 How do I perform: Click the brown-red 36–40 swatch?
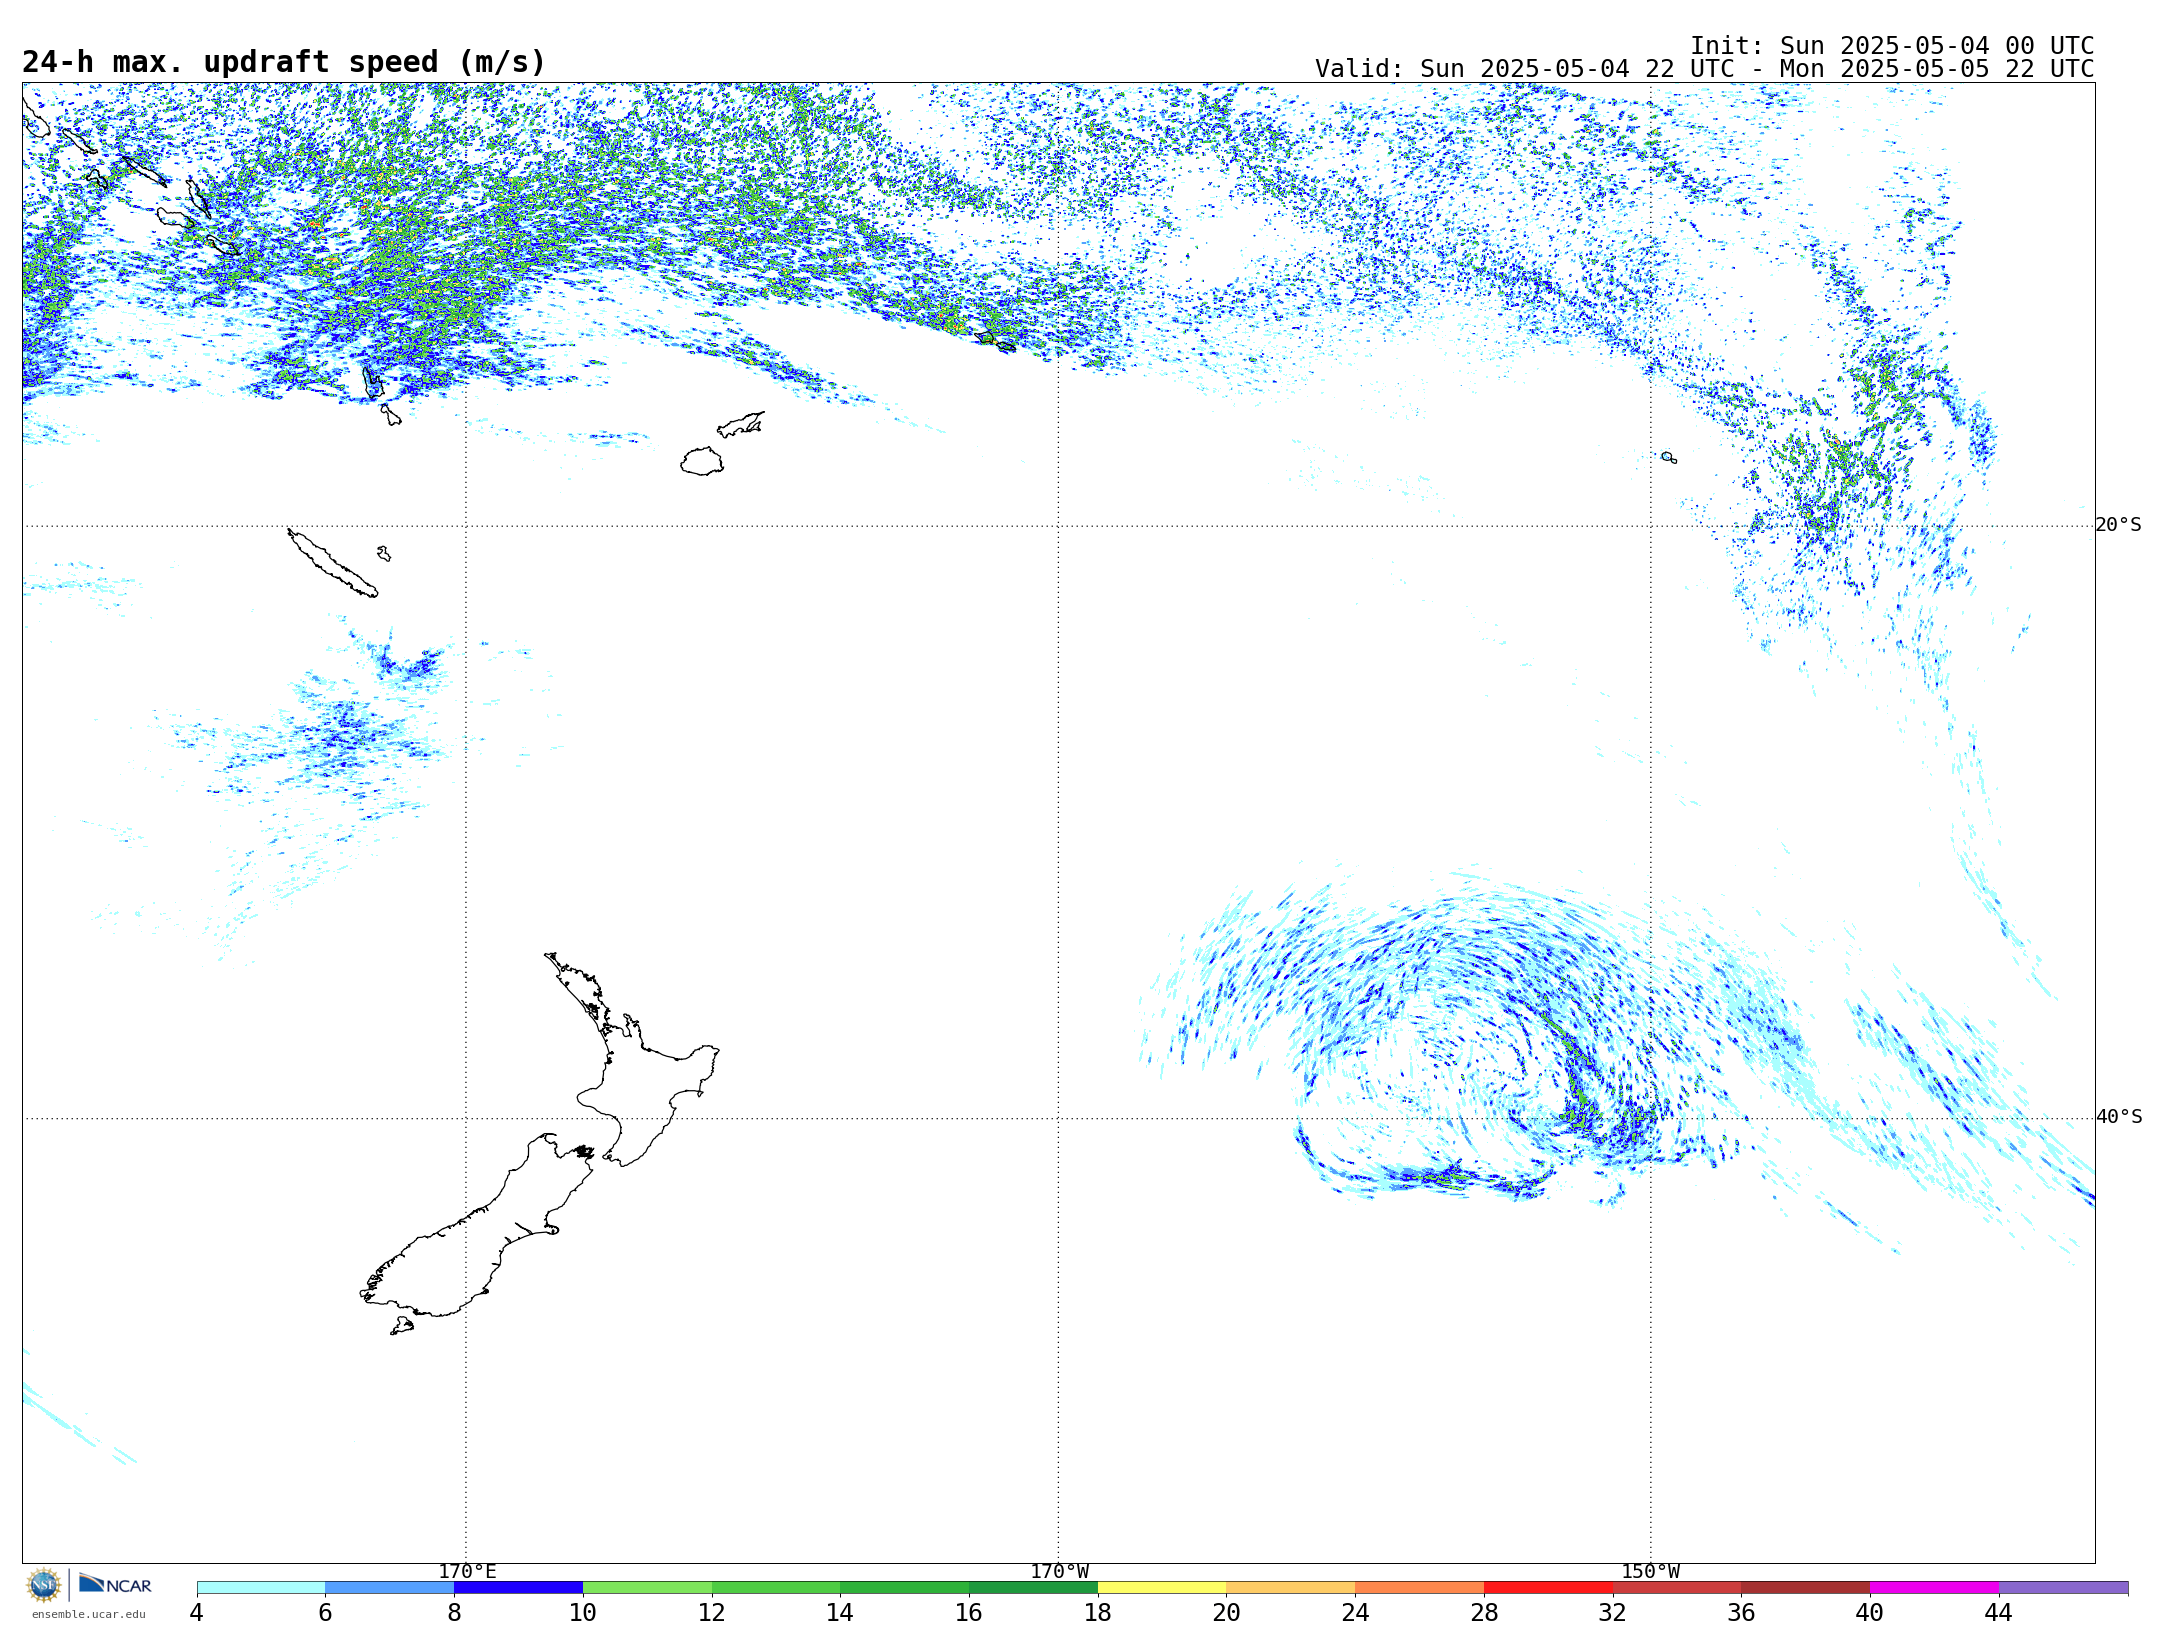tap(1805, 1587)
